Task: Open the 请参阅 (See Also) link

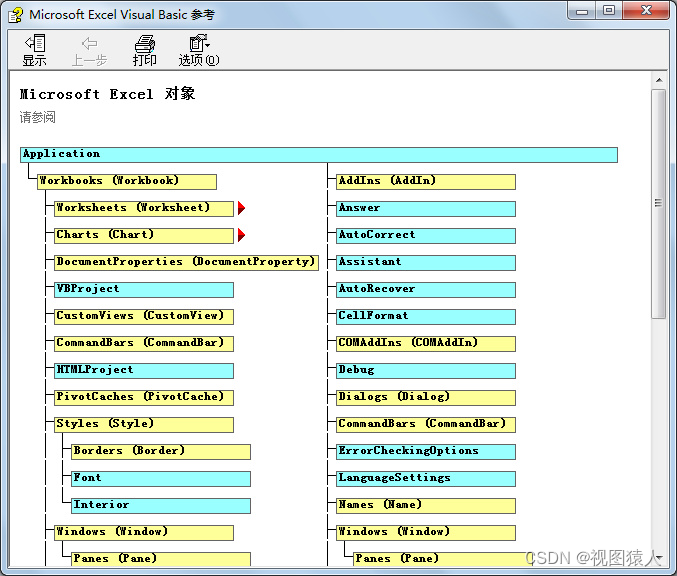Action: point(38,117)
